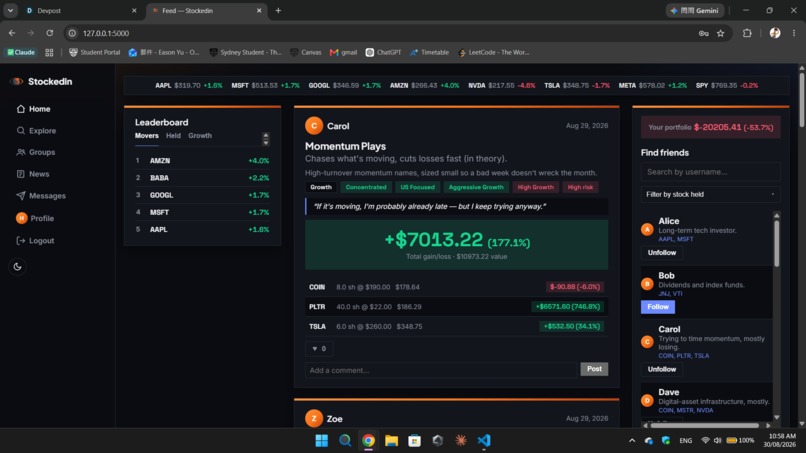Click the TSLA holding row
This screenshot has height=453, width=806.
[456, 327]
